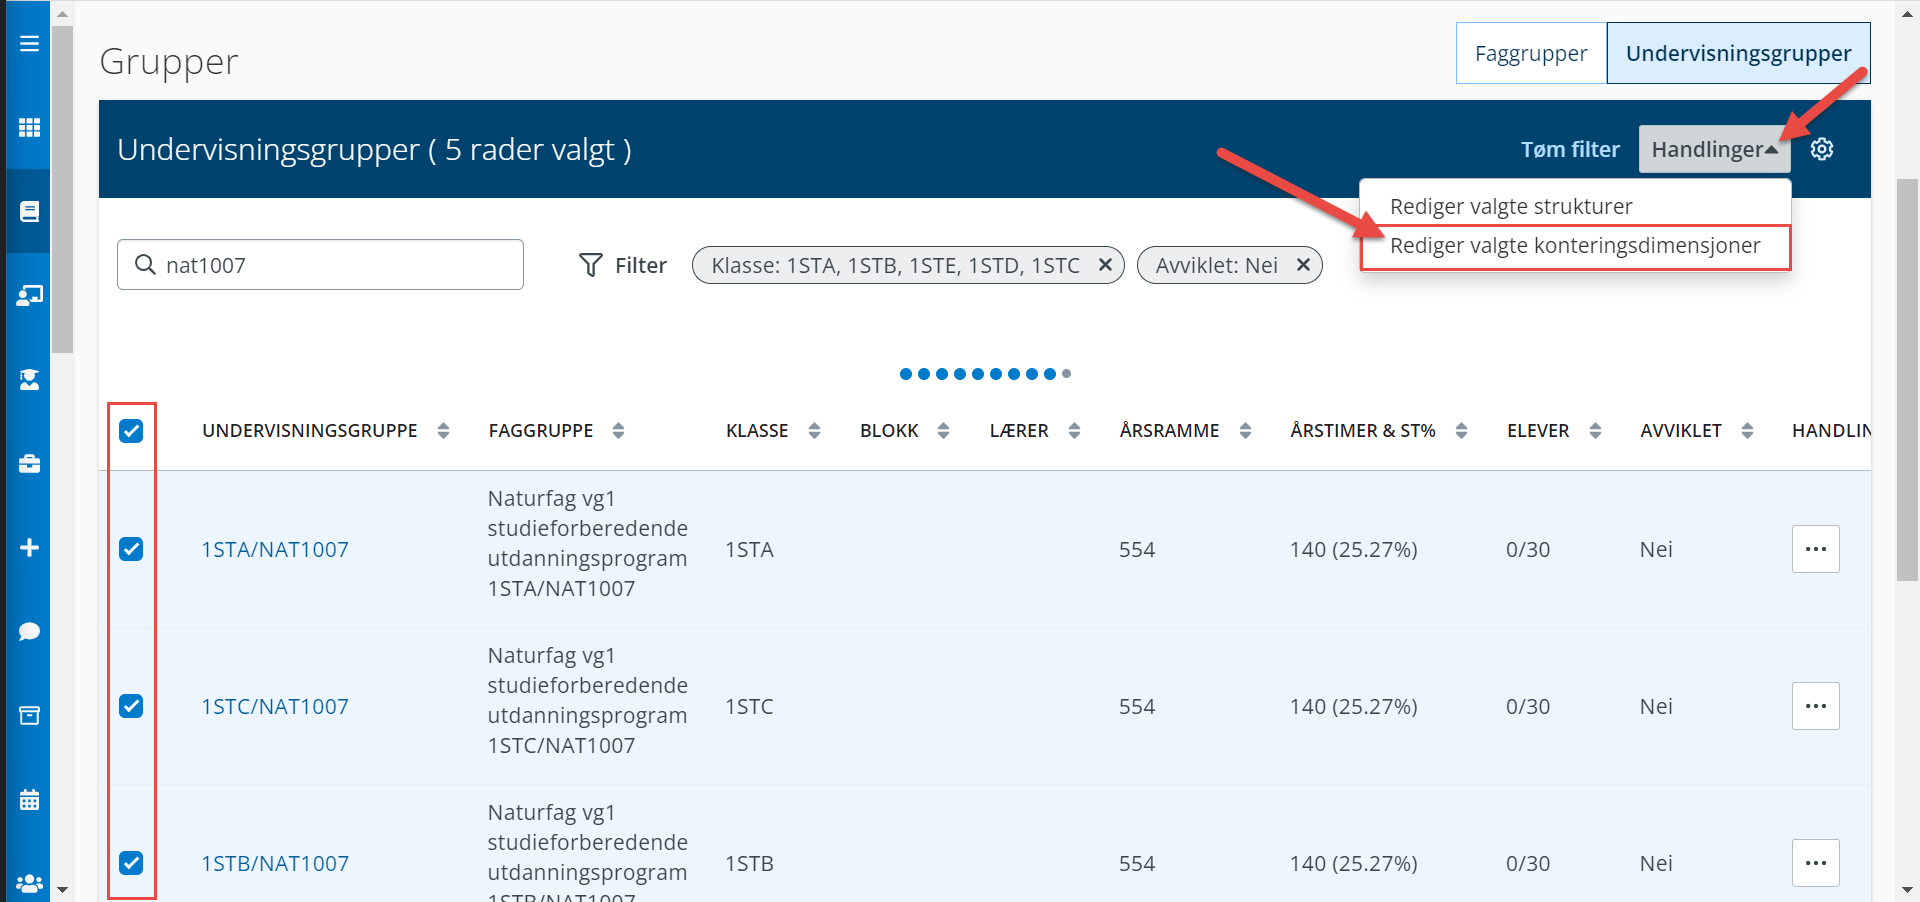This screenshot has width=1920, height=902.
Task: Open the archive box icon in sidebar
Action: click(x=29, y=715)
